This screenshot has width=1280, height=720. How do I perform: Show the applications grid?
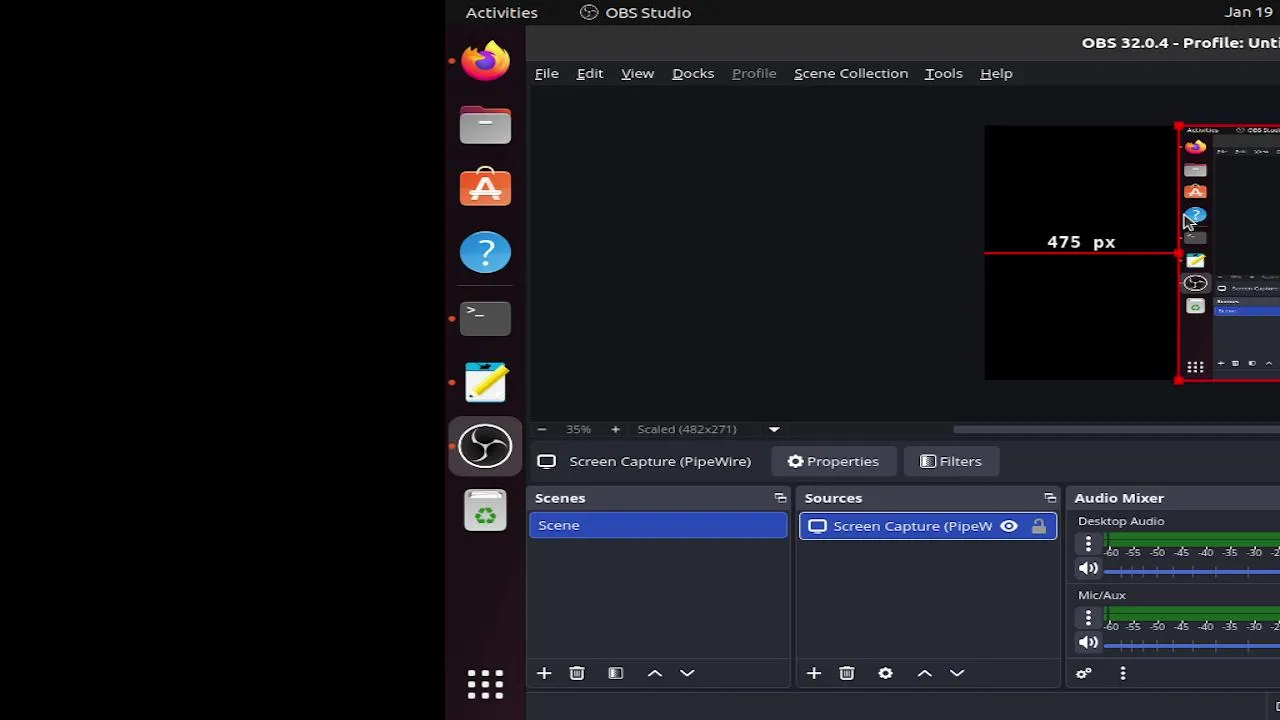coord(485,684)
